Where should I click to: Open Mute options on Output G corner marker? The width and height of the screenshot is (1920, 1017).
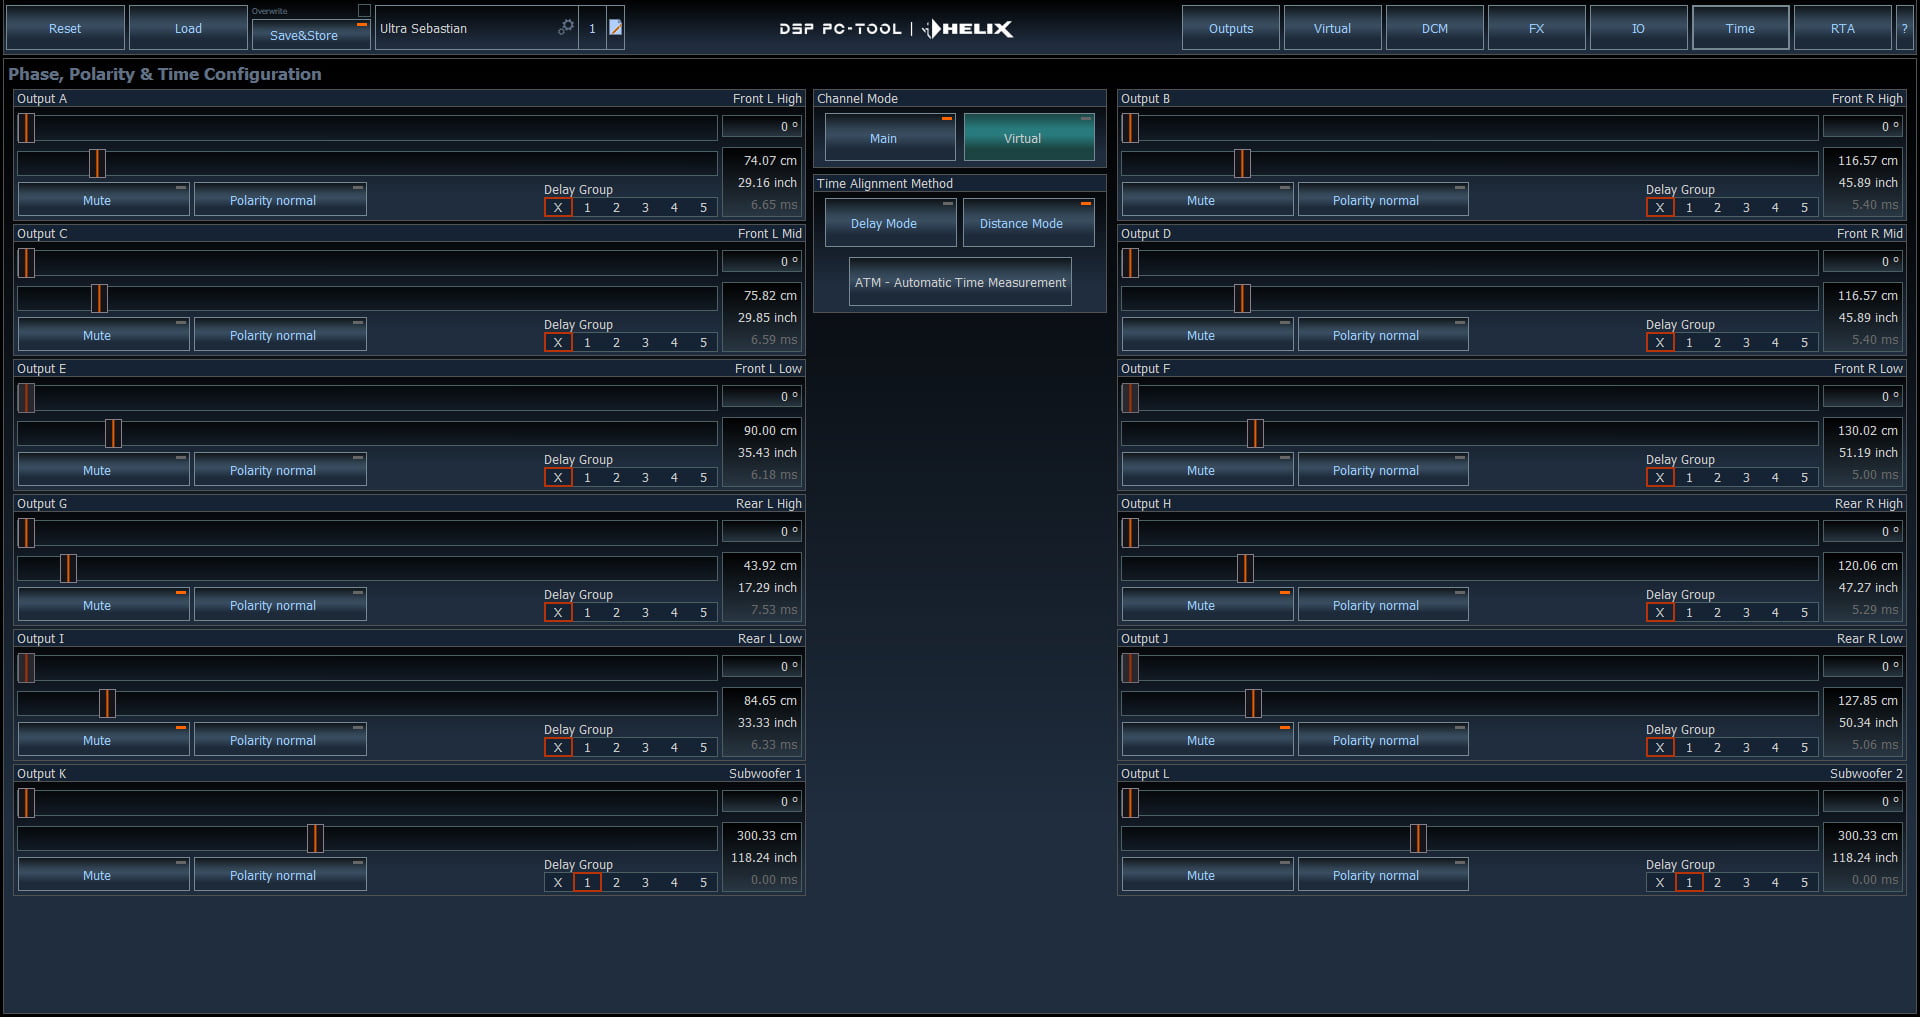click(x=181, y=592)
